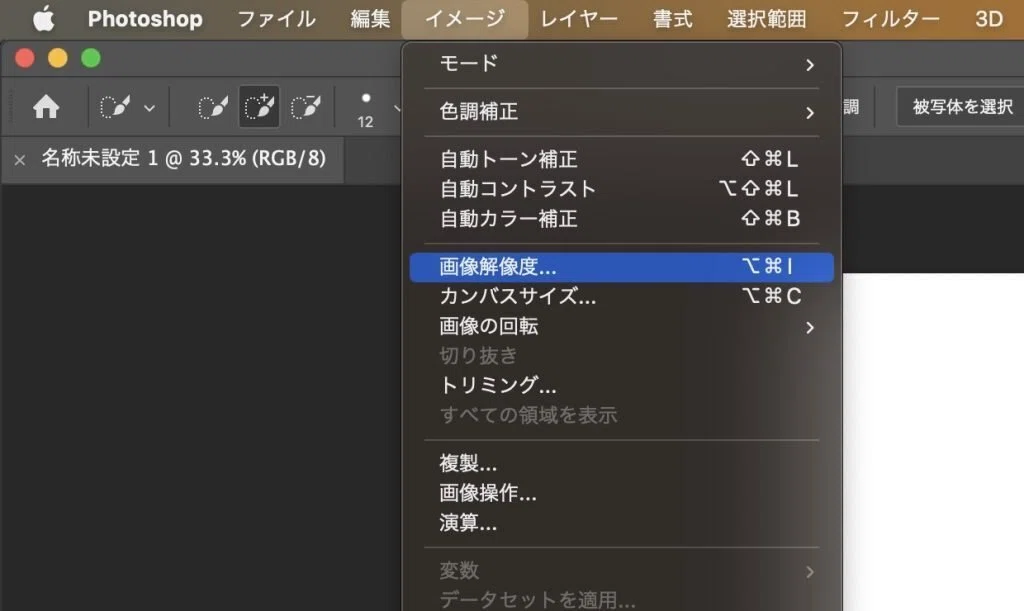Select the New Selection brush mode icon
The width and height of the screenshot is (1024, 611).
[x=213, y=107]
